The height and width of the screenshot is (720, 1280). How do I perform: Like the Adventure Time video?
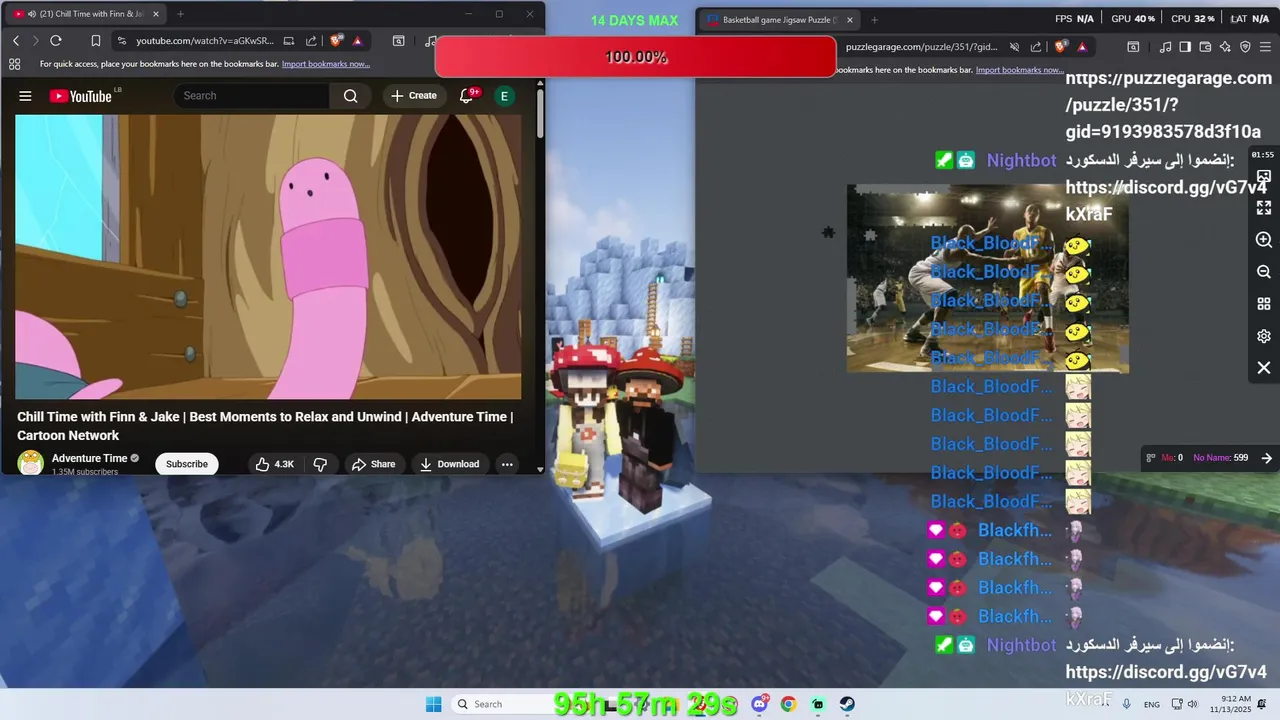(x=274, y=464)
